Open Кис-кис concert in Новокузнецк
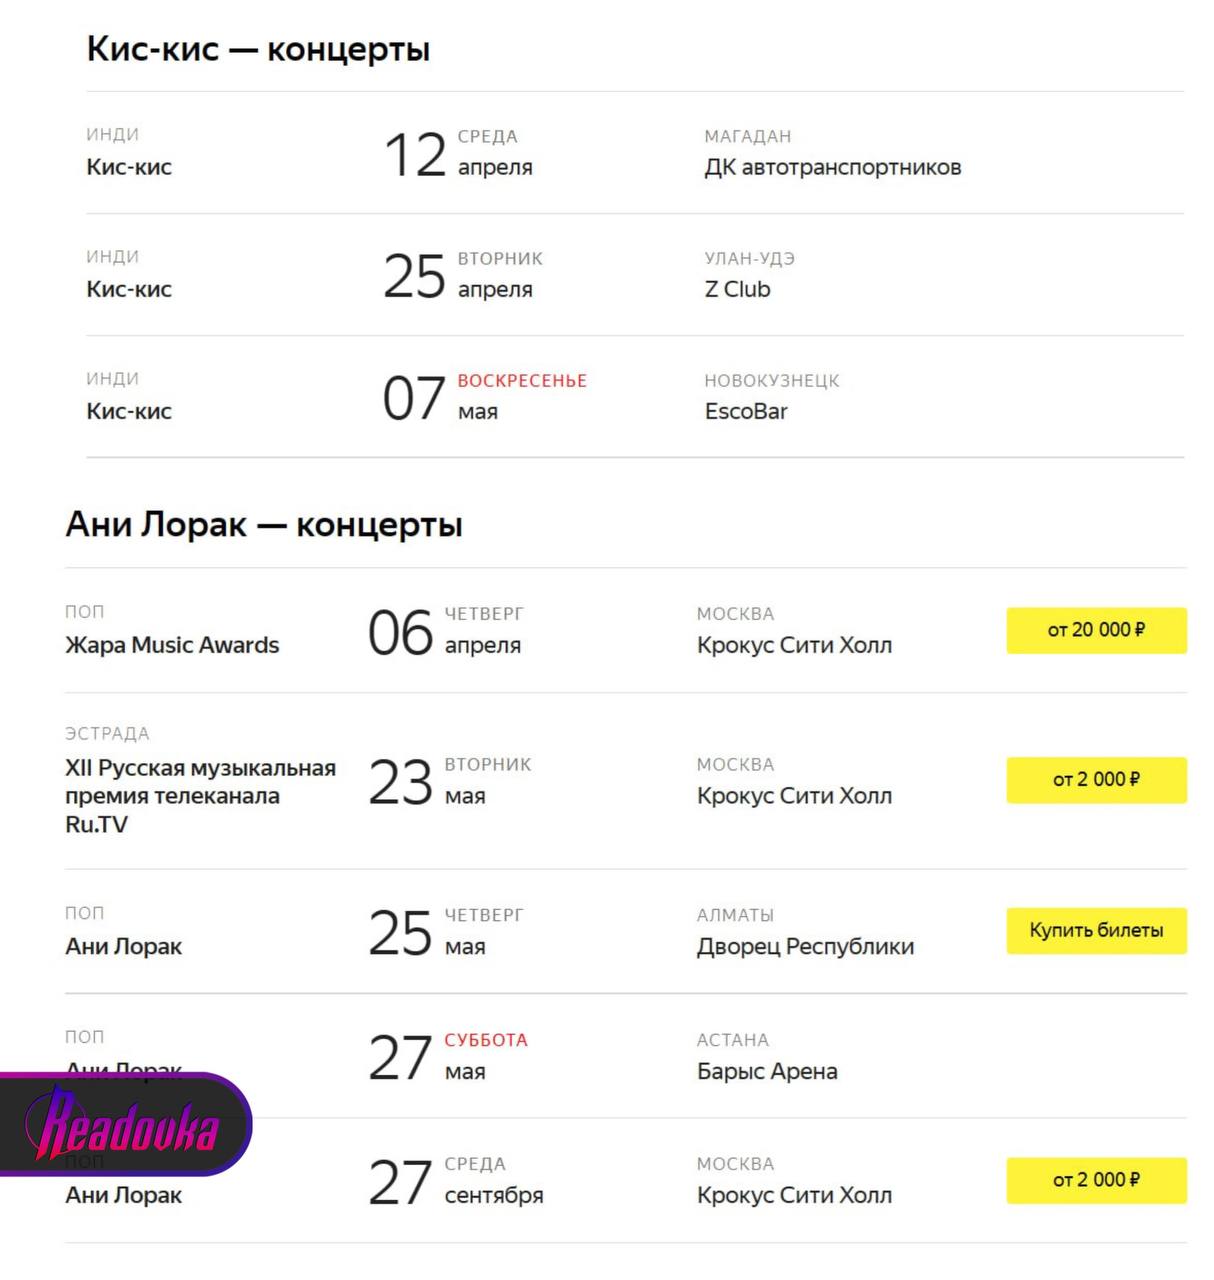This screenshot has height=1280, width=1214. (129, 411)
